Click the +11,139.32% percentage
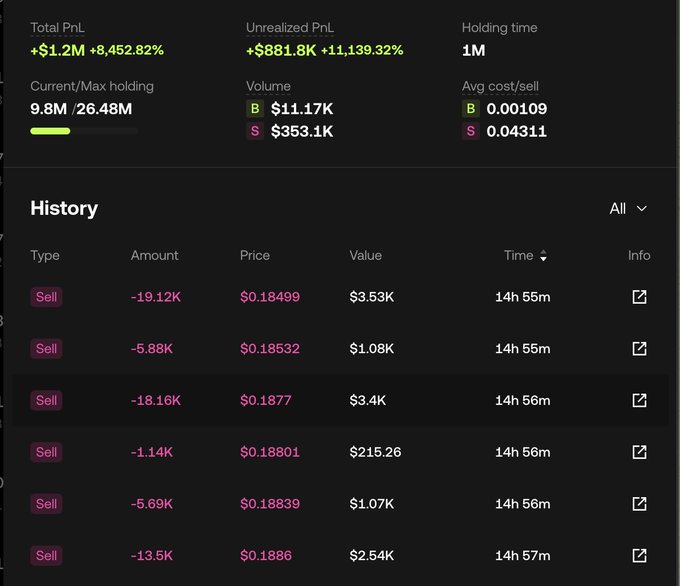The width and height of the screenshot is (680, 586). 362,50
